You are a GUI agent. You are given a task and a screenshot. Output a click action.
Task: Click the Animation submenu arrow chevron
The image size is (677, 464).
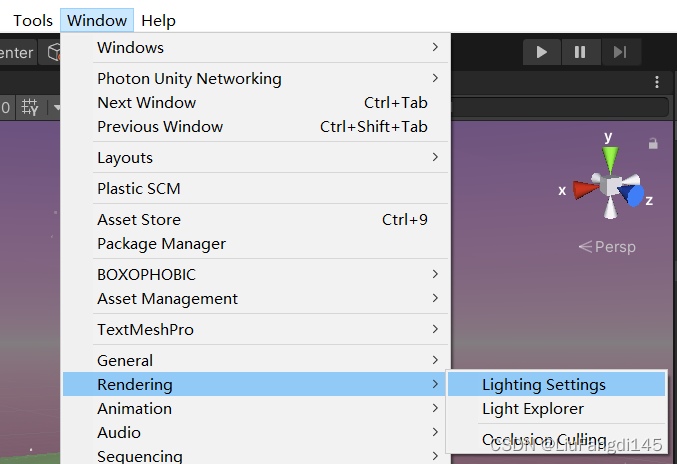click(x=435, y=408)
